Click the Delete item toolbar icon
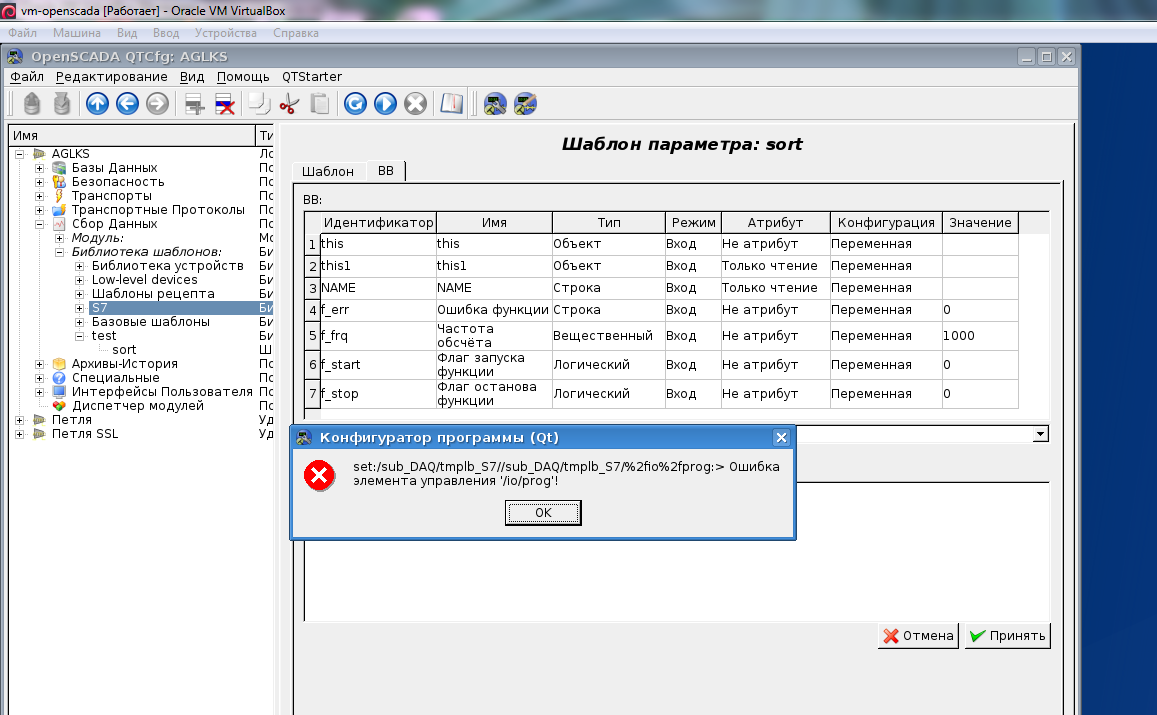Screen dimensions: 1157x715 click(x=225, y=103)
